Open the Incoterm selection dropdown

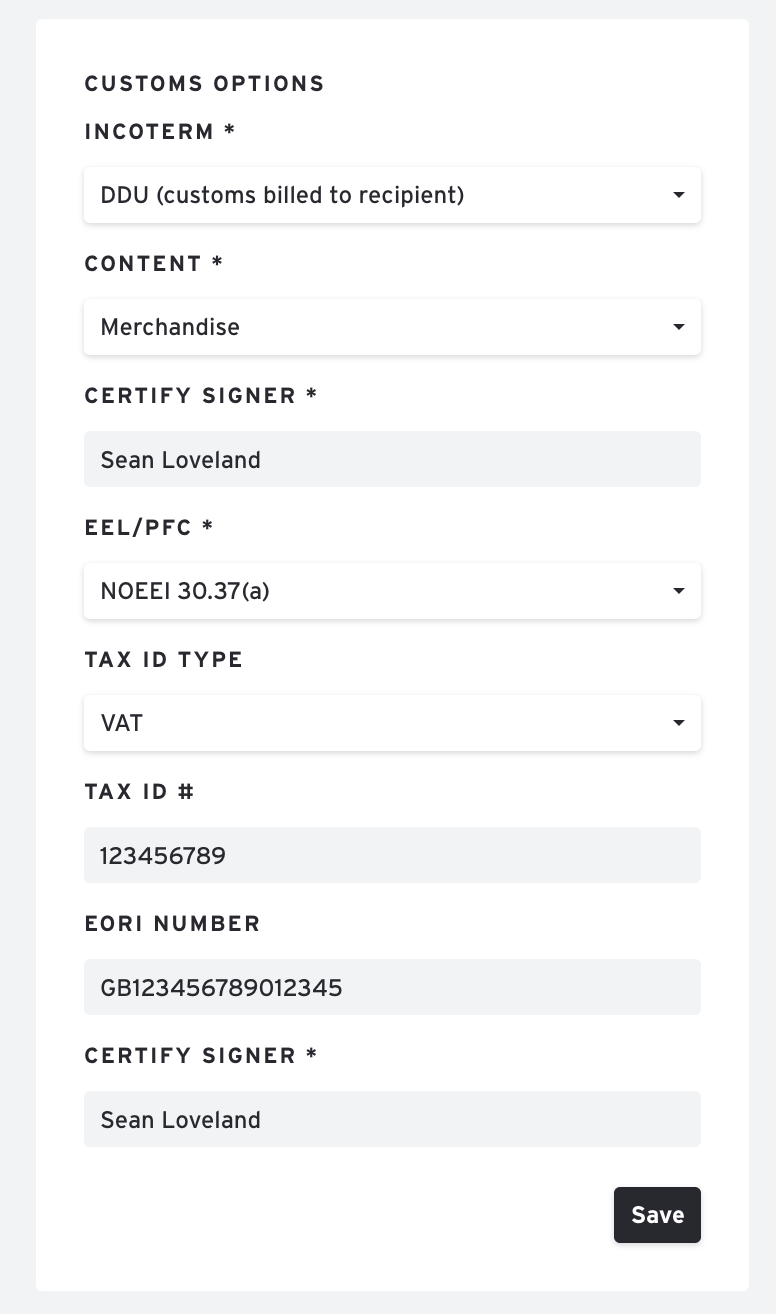click(392, 194)
